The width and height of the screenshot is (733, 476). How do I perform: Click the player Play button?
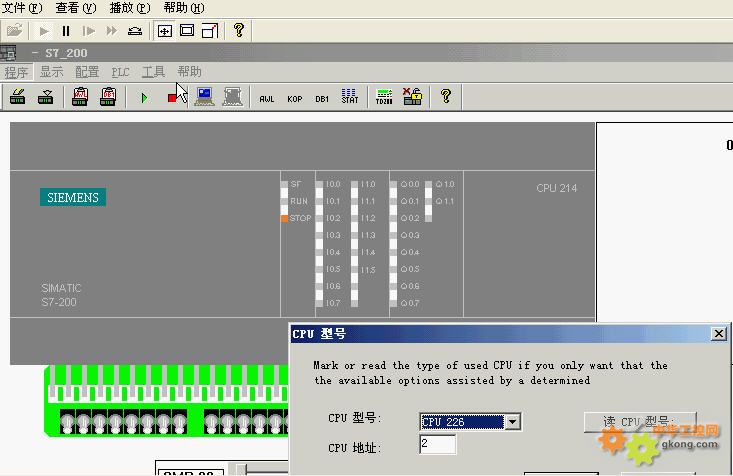click(44, 31)
